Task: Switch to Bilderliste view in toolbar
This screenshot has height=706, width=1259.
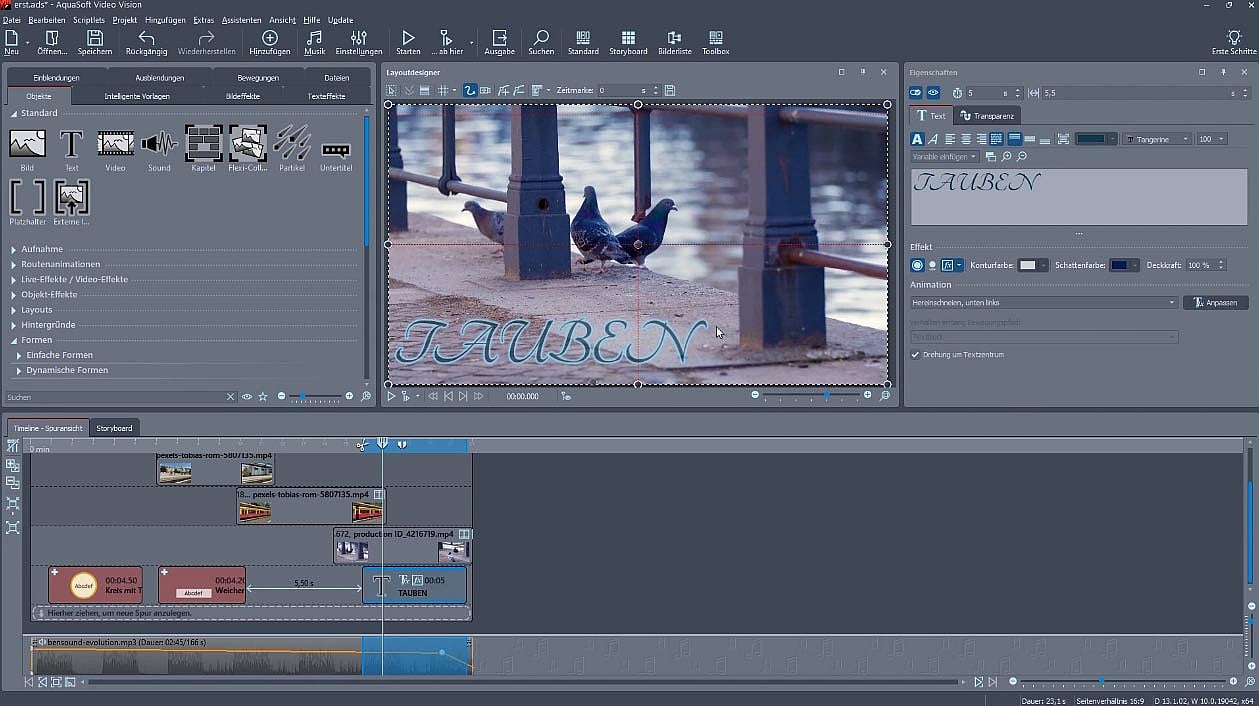Action: [674, 42]
